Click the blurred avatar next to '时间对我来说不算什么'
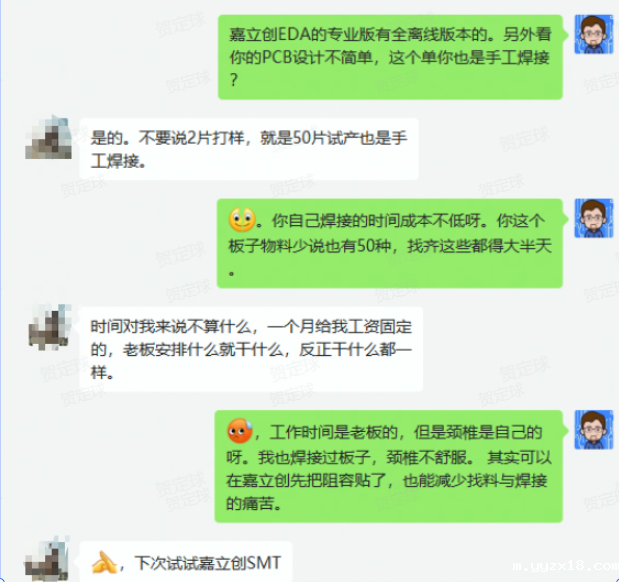The height and width of the screenshot is (582, 619). (x=49, y=327)
